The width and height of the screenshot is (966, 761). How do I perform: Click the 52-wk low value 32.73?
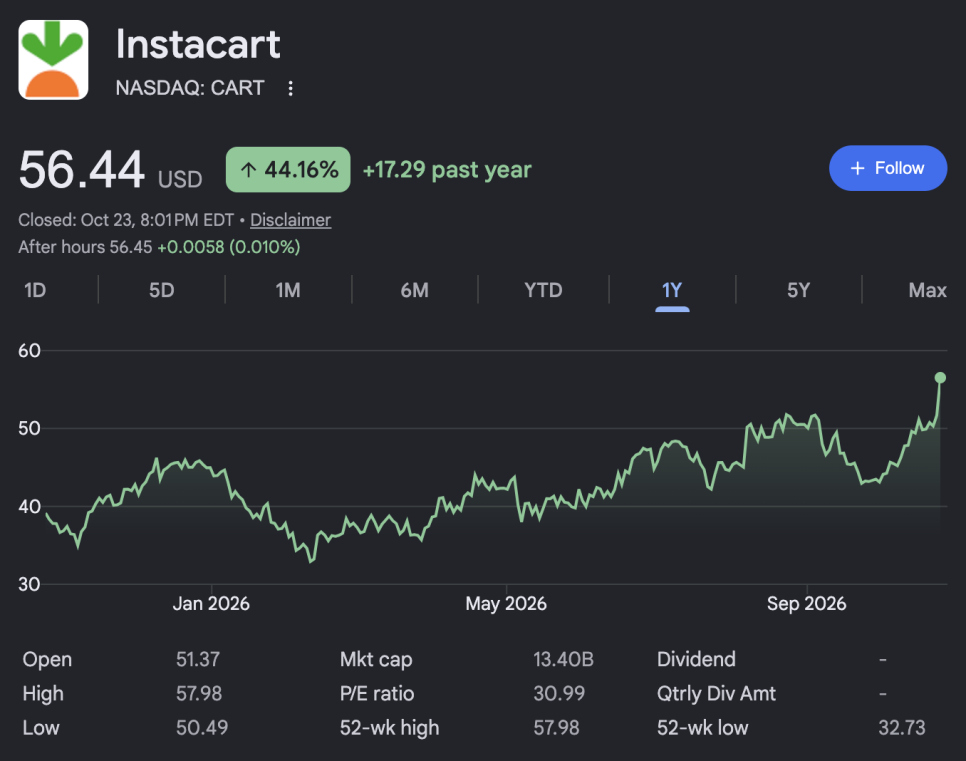(902, 728)
